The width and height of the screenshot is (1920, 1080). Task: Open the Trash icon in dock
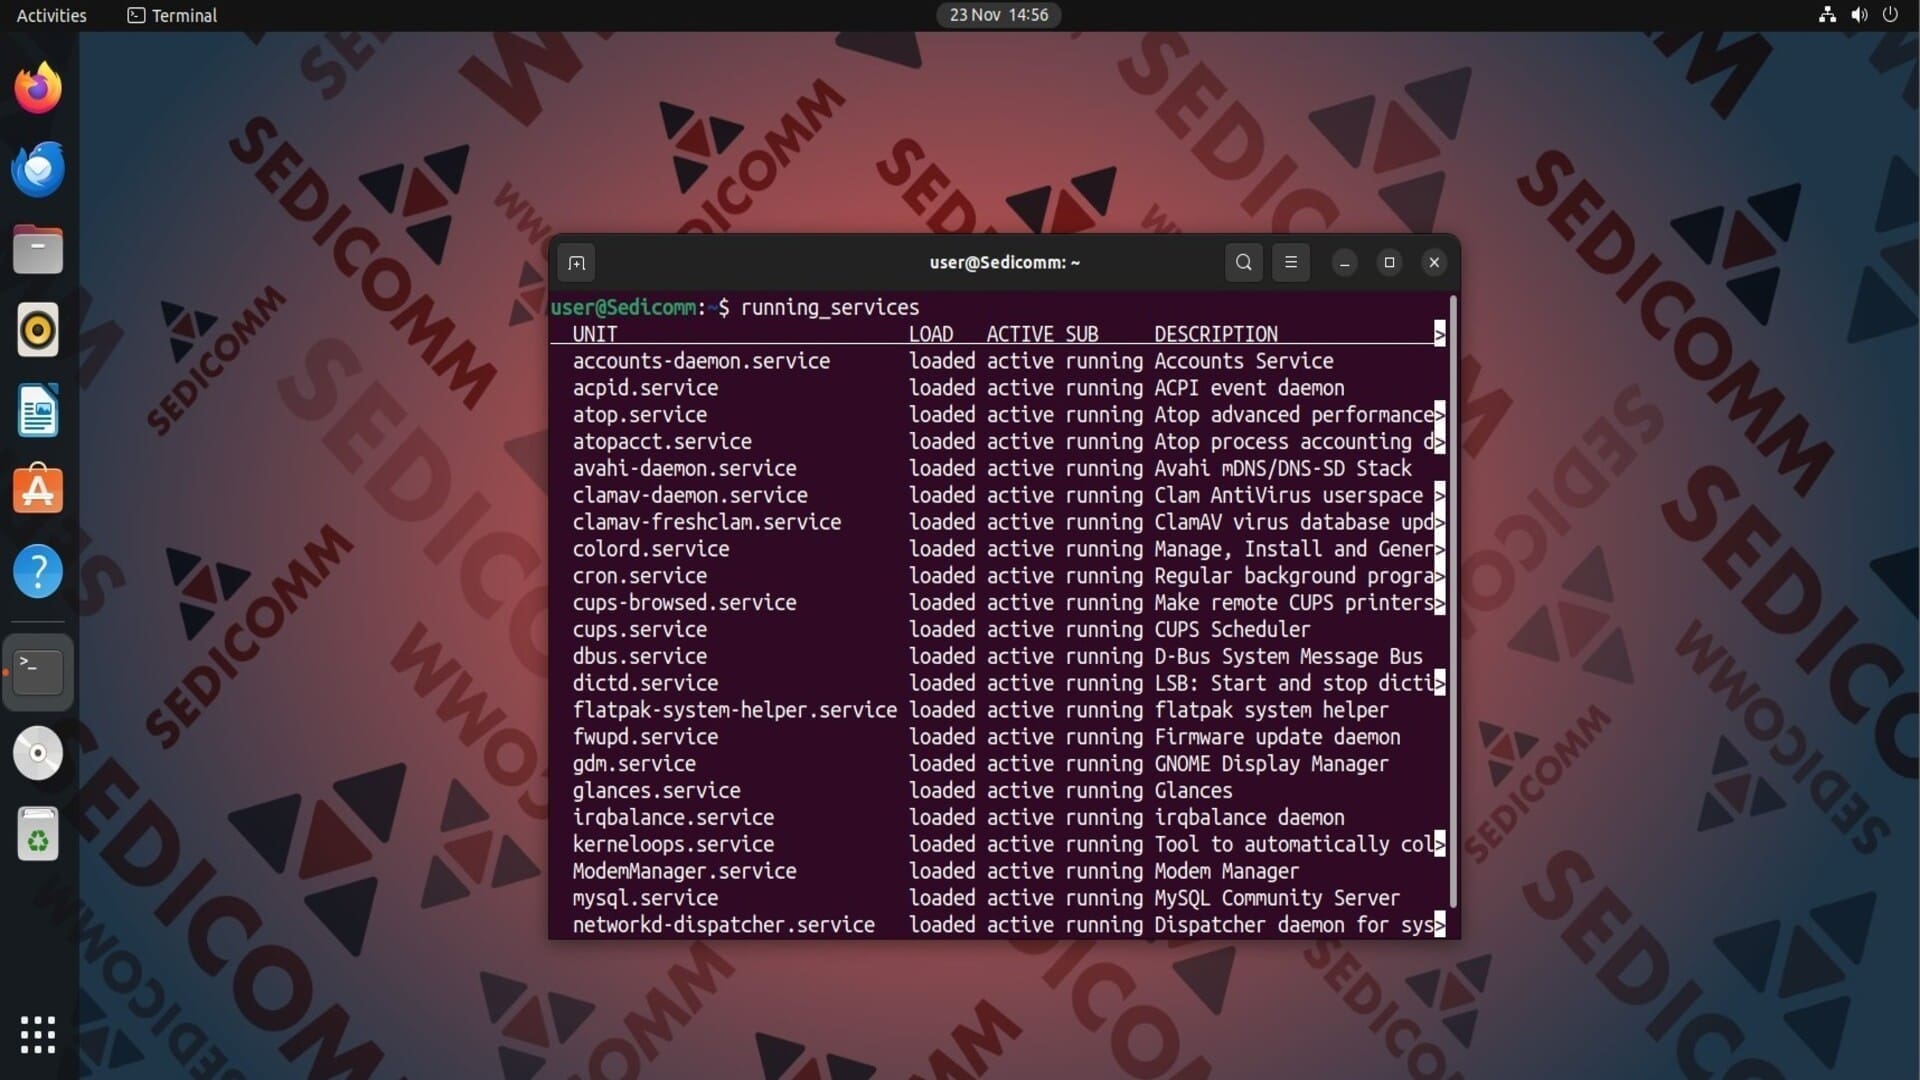pyautogui.click(x=38, y=833)
